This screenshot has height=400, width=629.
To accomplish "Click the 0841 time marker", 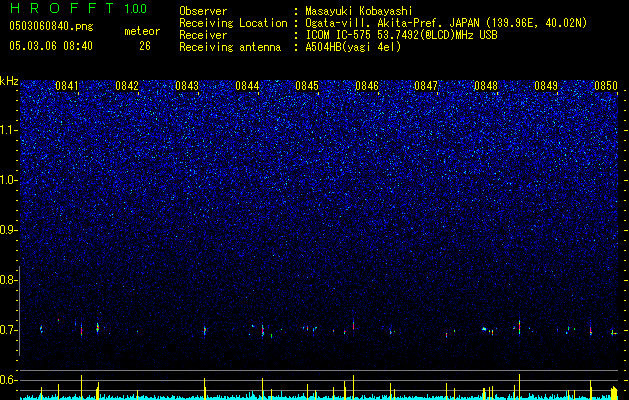I will tap(67, 86).
